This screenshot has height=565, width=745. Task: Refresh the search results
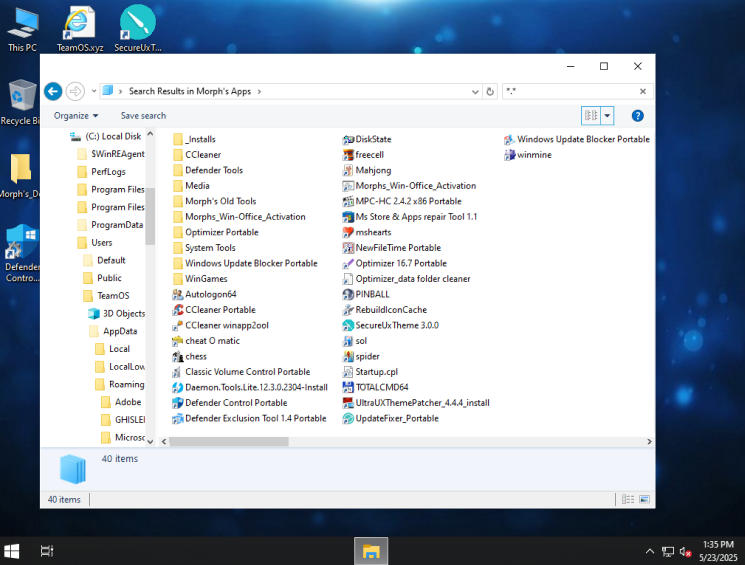pyautogui.click(x=490, y=92)
